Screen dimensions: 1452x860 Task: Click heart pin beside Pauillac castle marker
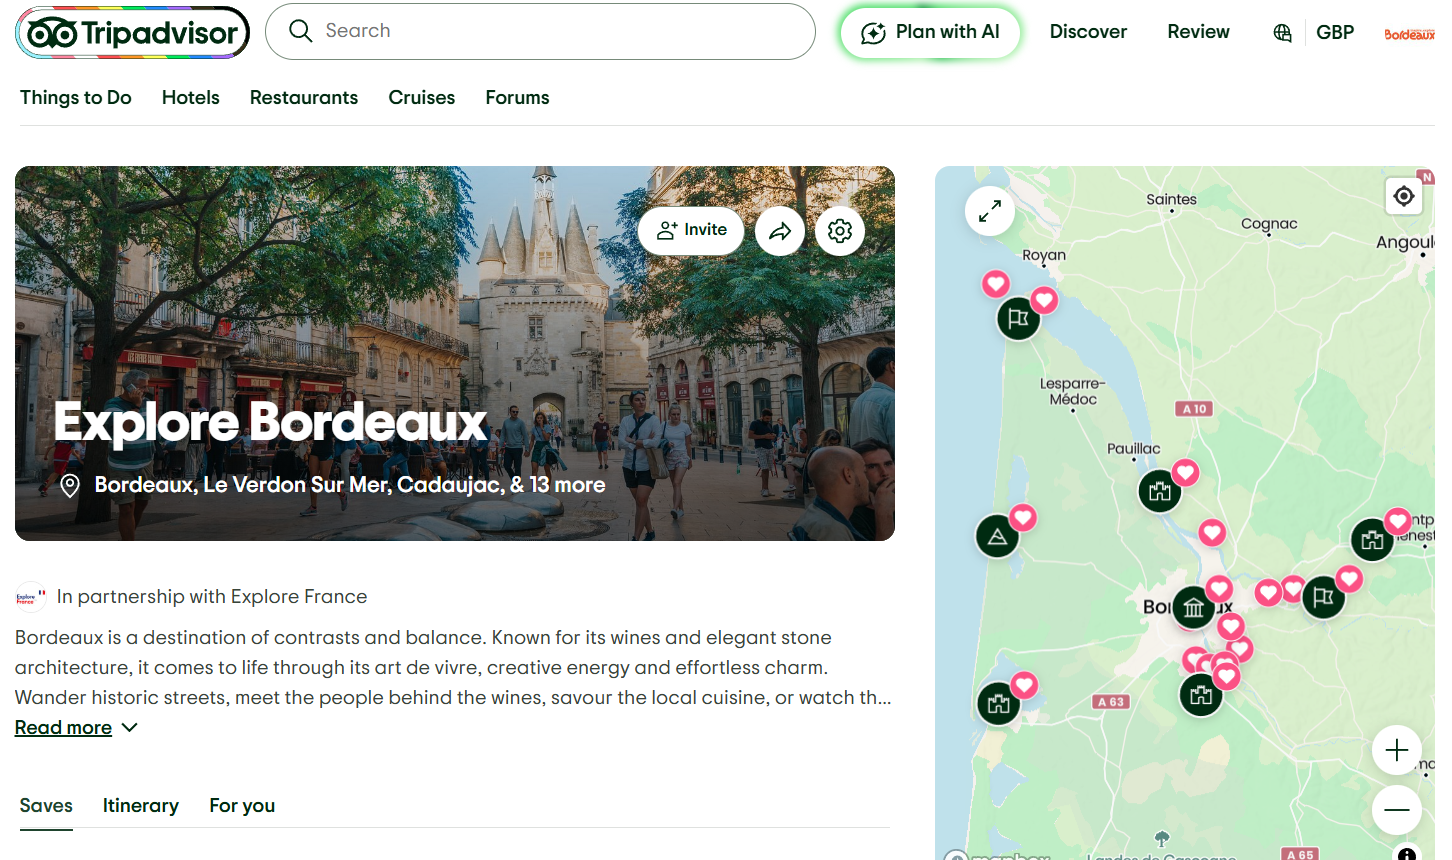[1185, 472]
